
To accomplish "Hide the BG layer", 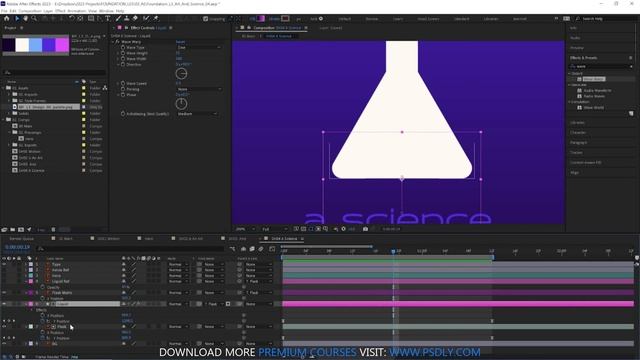I will pos(4,344).
